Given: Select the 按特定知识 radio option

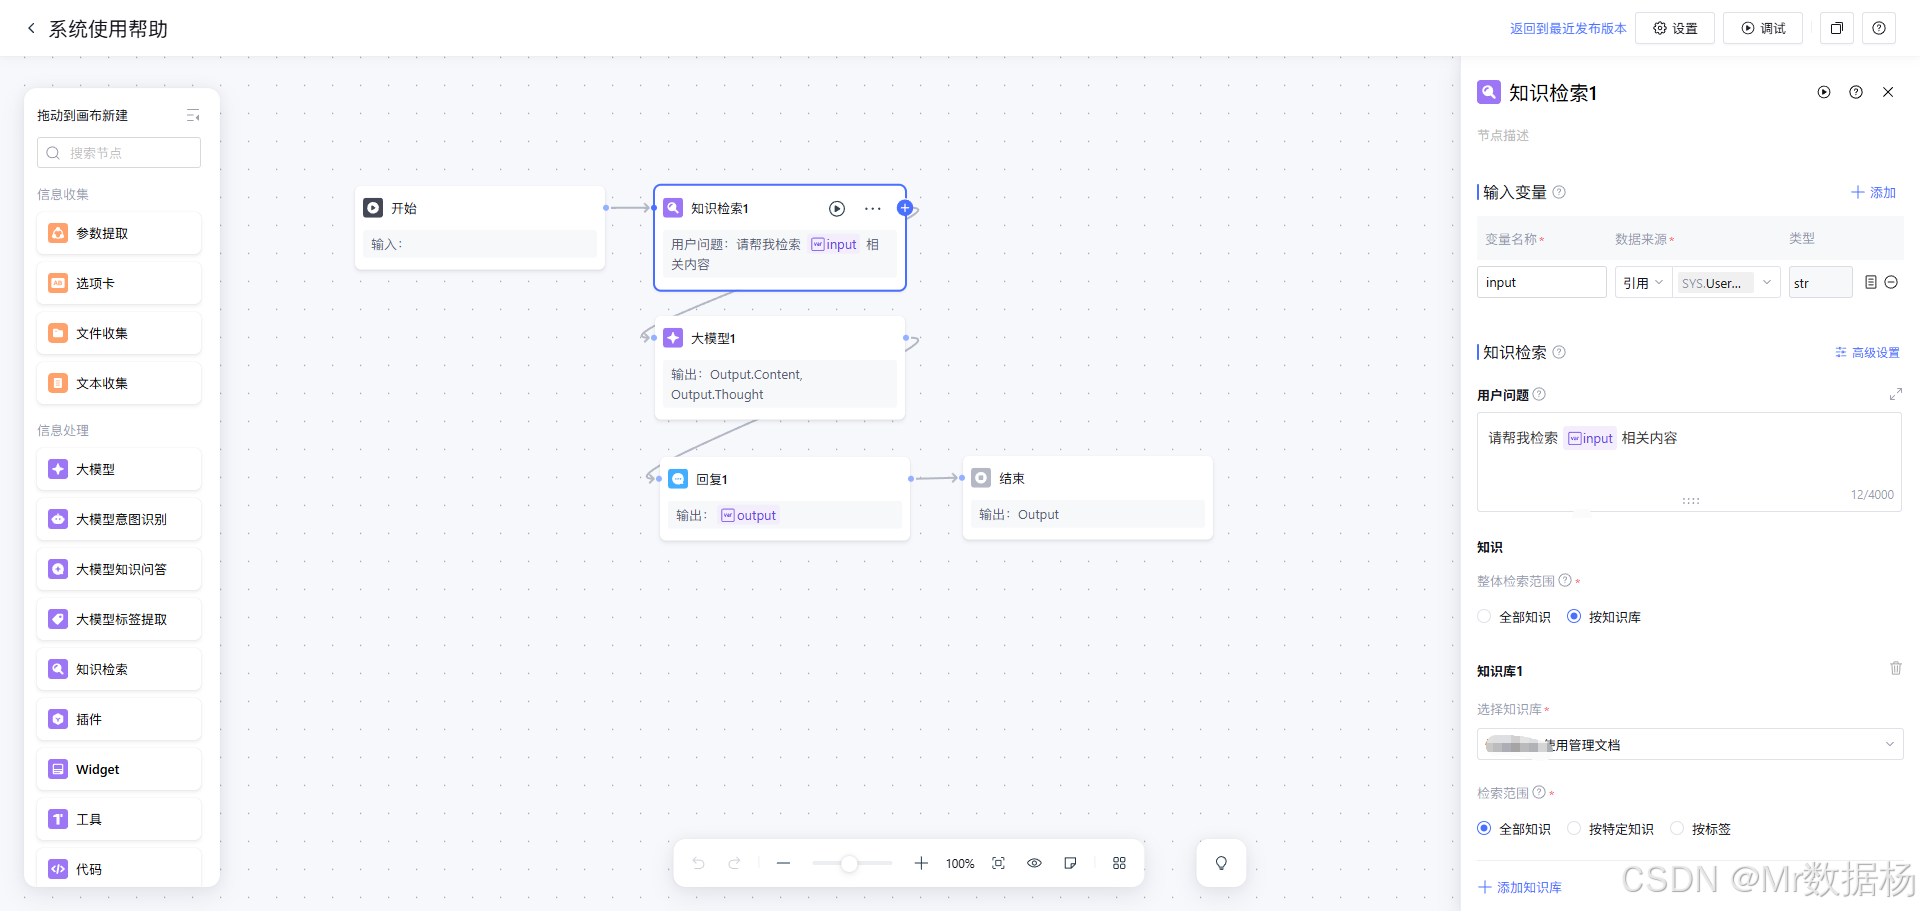Looking at the screenshot, I should pos(1611,829).
